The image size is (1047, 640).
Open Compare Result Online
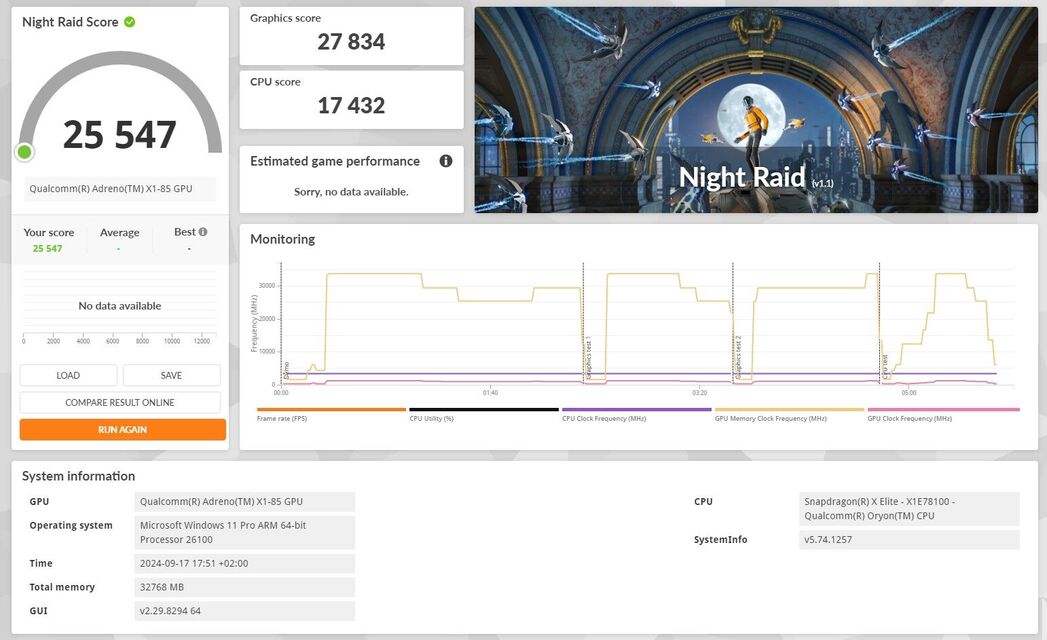[120, 402]
